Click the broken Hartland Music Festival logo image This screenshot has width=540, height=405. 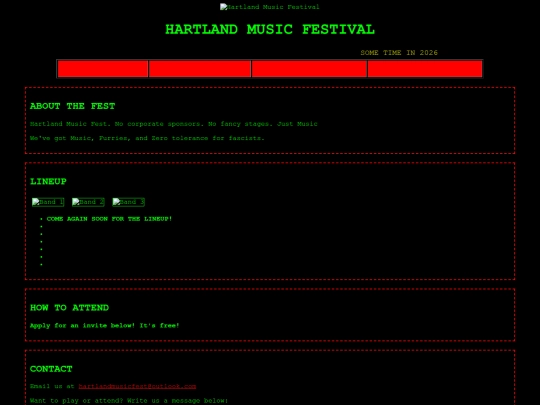pyautogui.click(x=270, y=7)
